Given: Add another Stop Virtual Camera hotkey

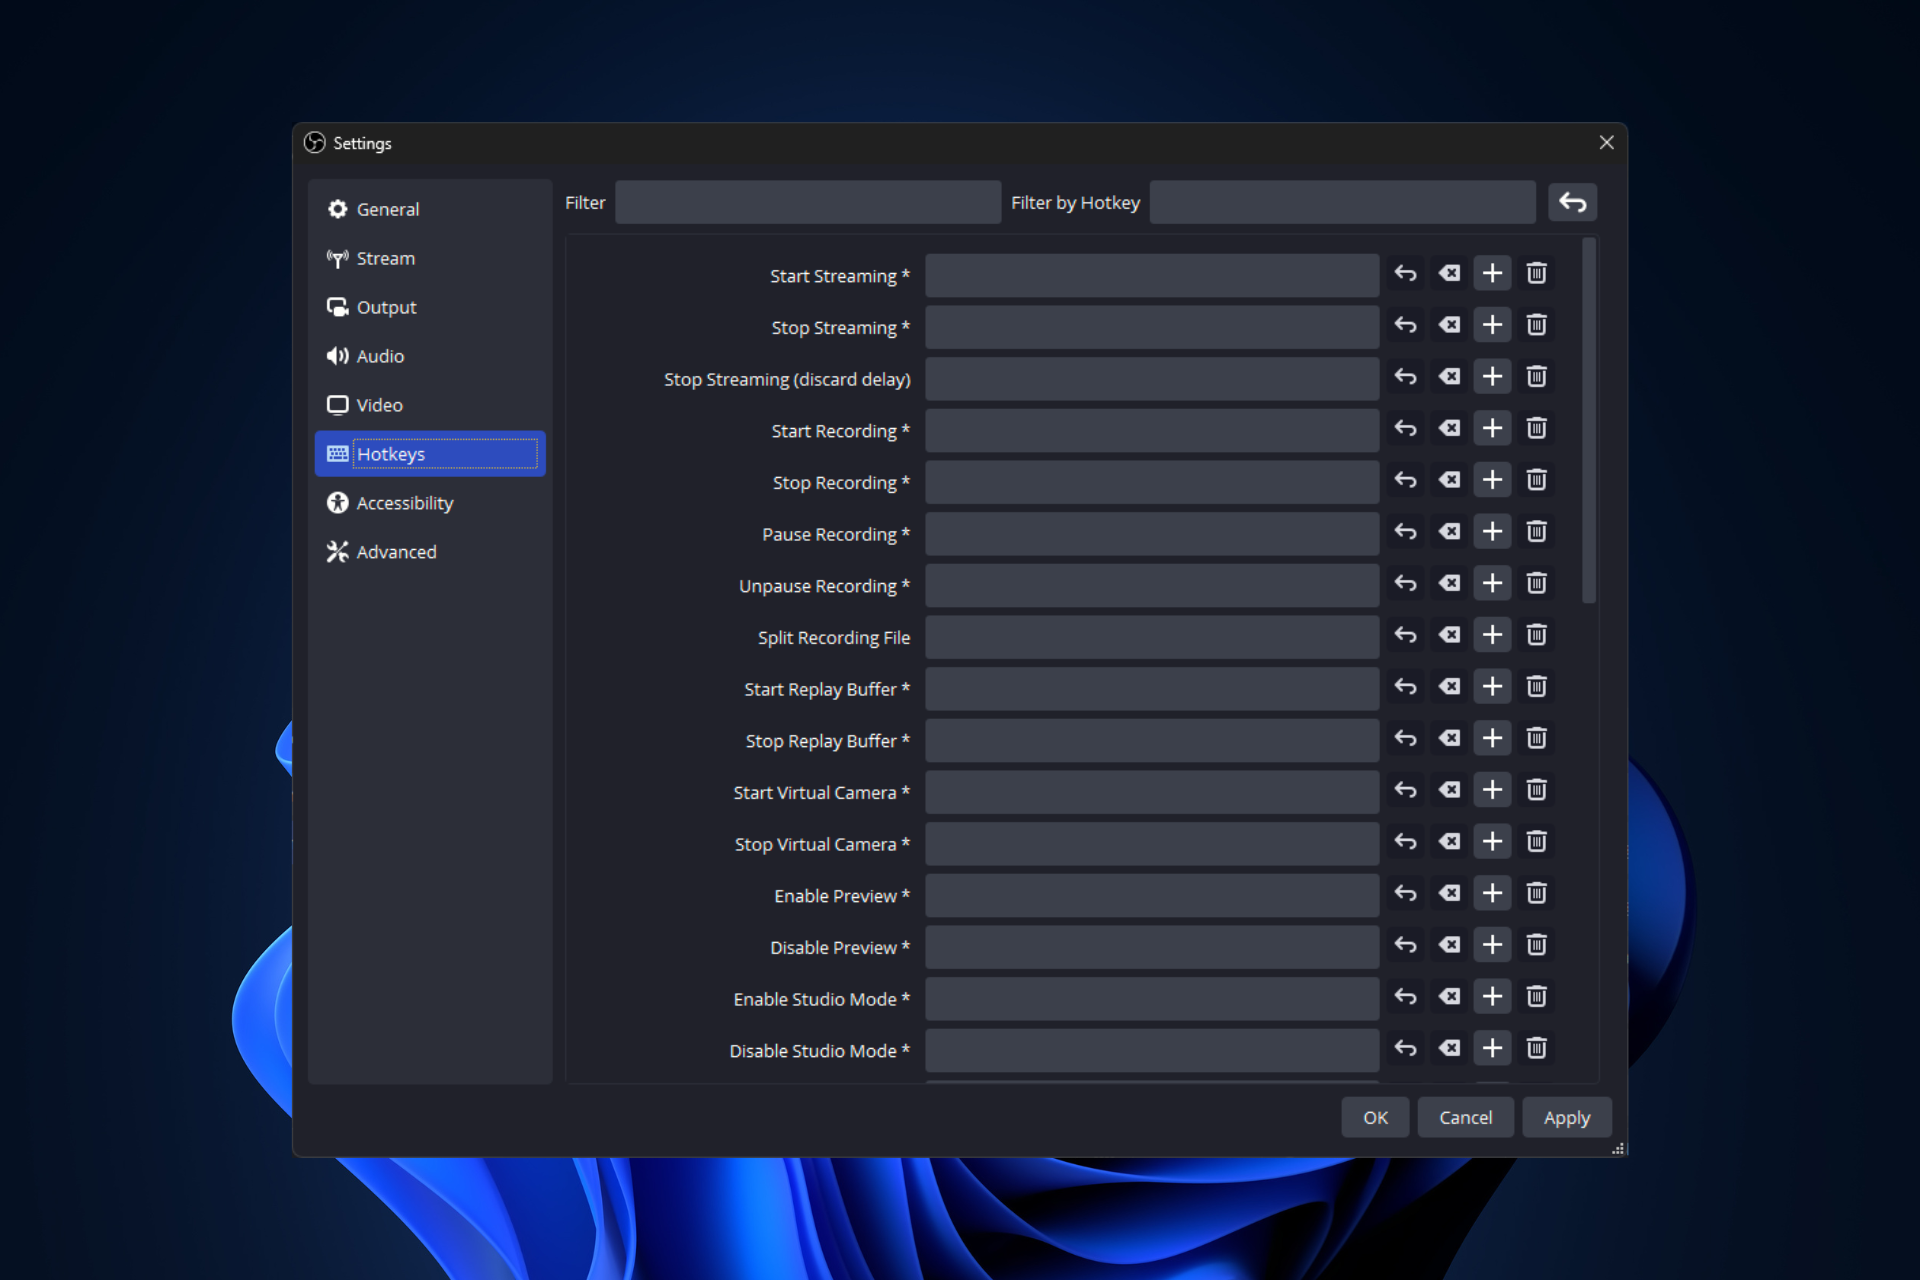Looking at the screenshot, I should coord(1492,842).
